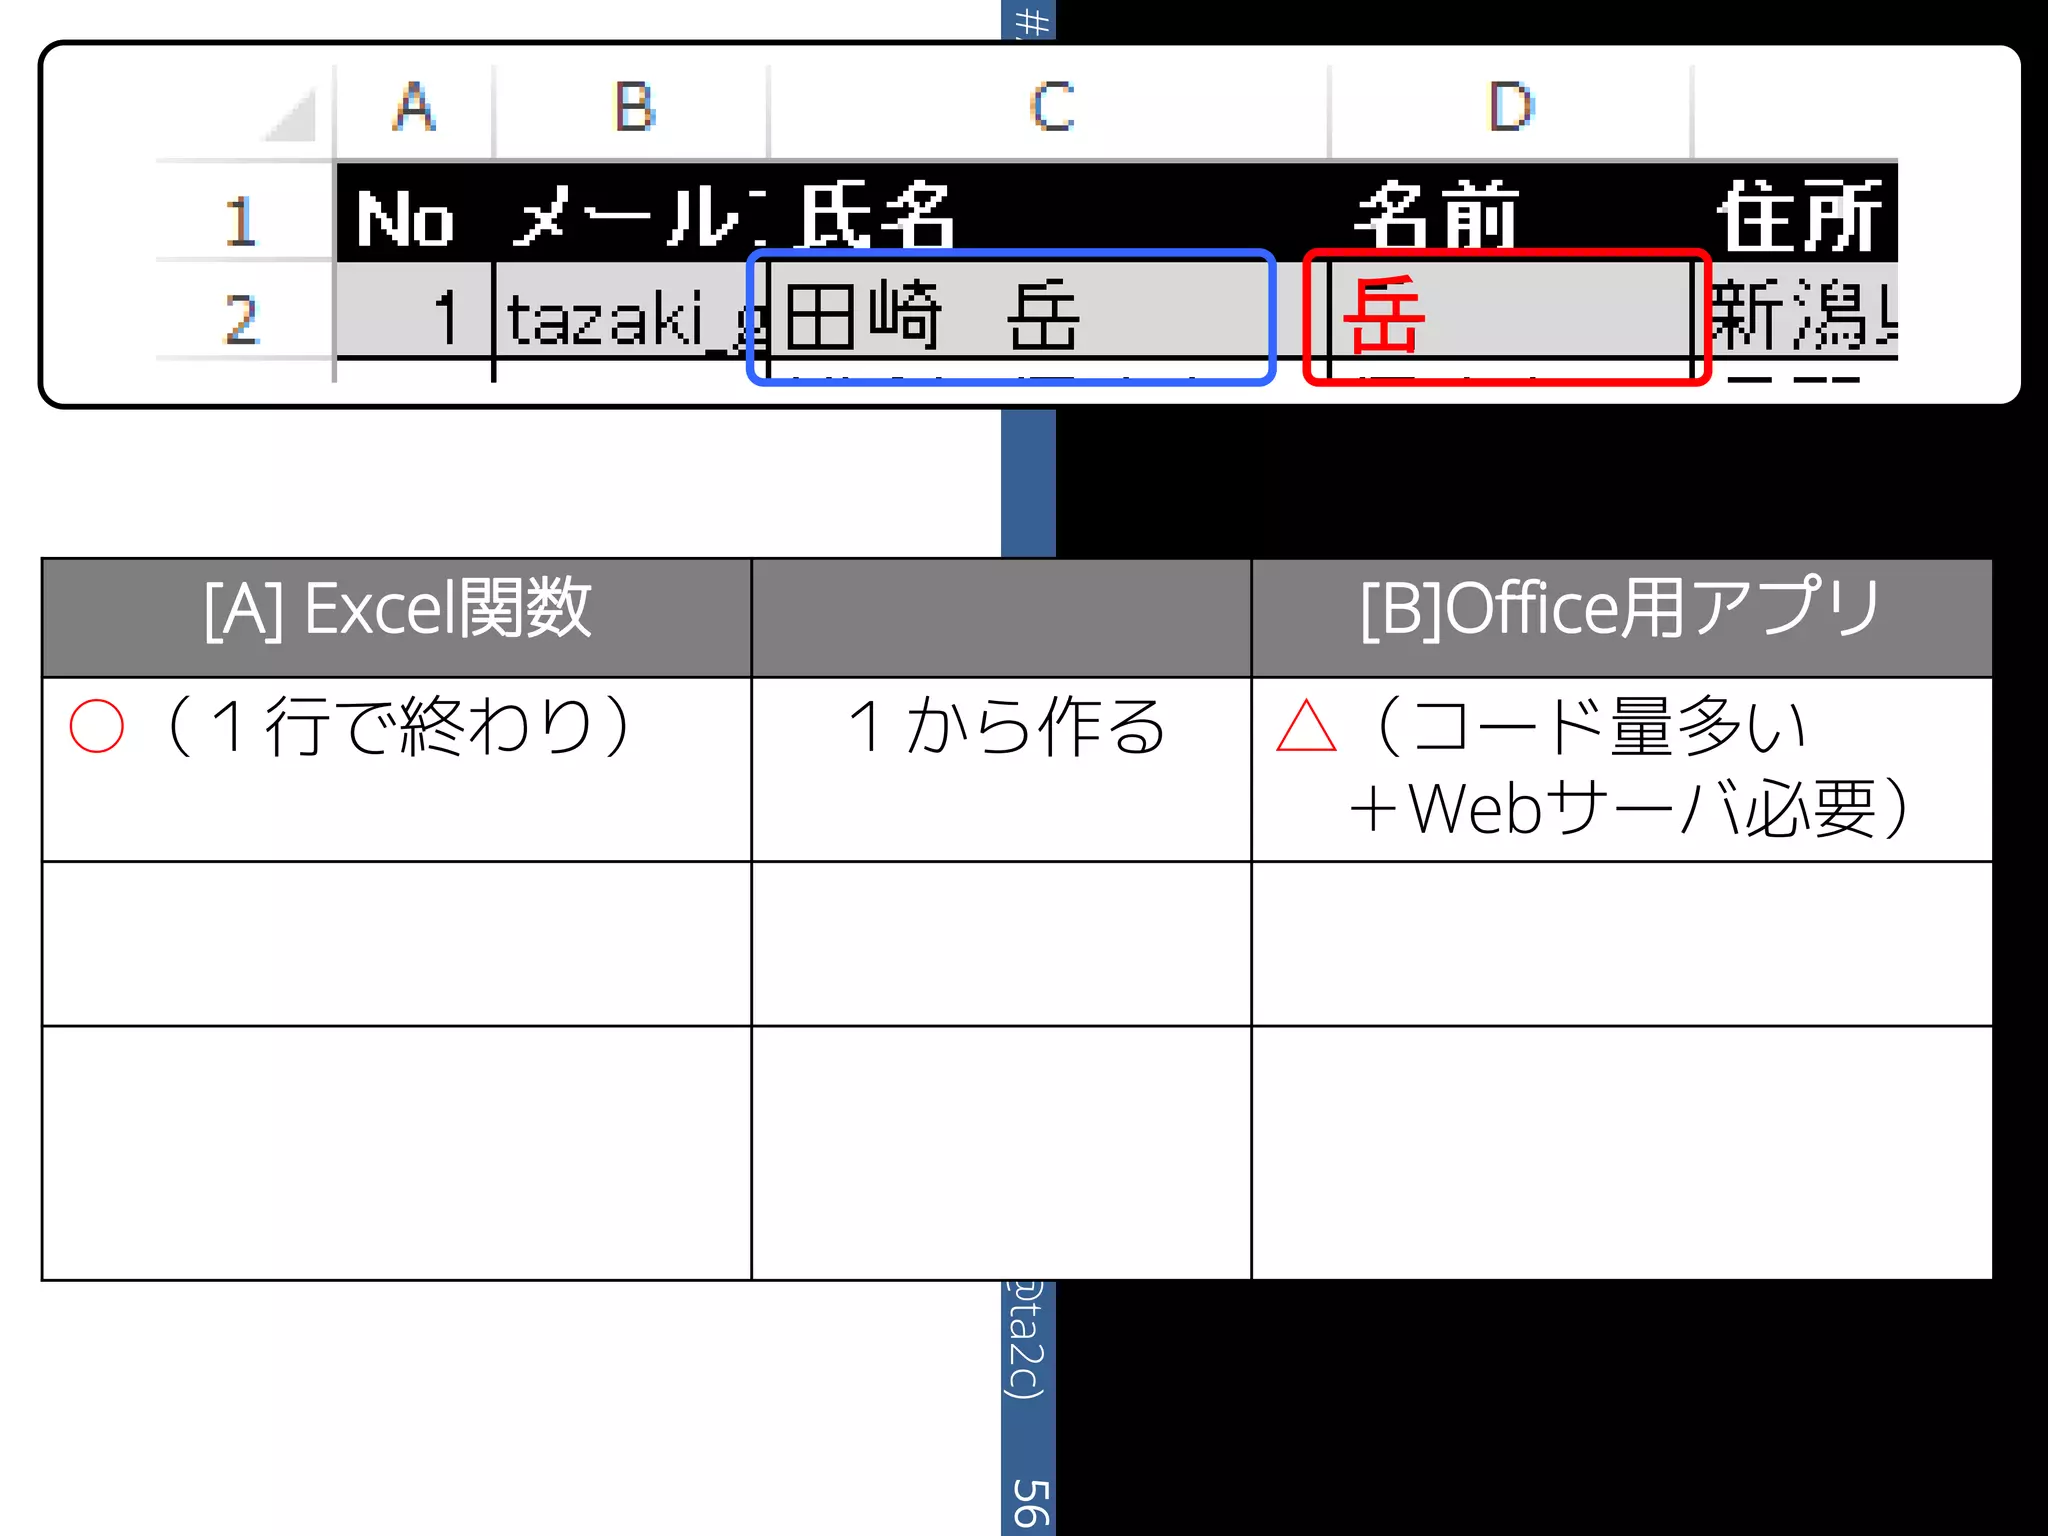Click the '名前' header cell
The width and height of the screenshot is (2048, 1536).
pyautogui.click(x=1510, y=214)
